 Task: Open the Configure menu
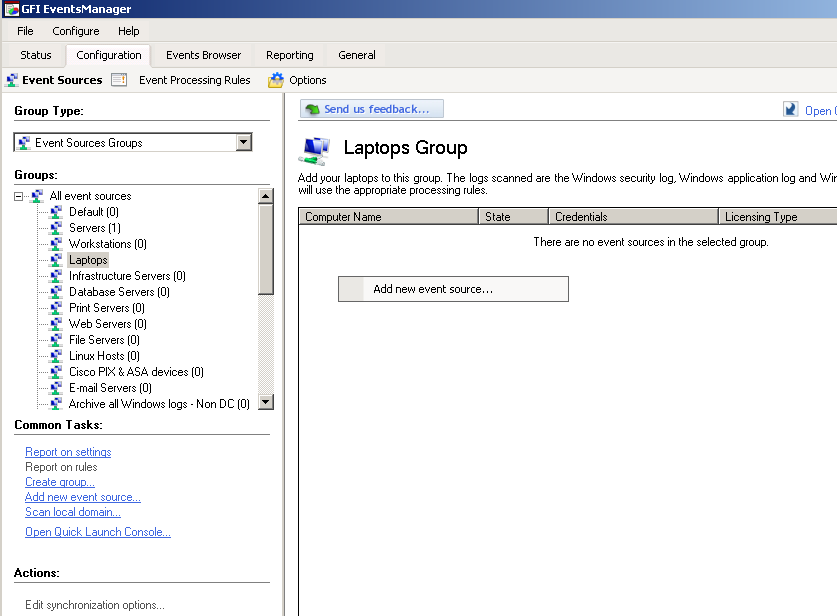pos(76,31)
